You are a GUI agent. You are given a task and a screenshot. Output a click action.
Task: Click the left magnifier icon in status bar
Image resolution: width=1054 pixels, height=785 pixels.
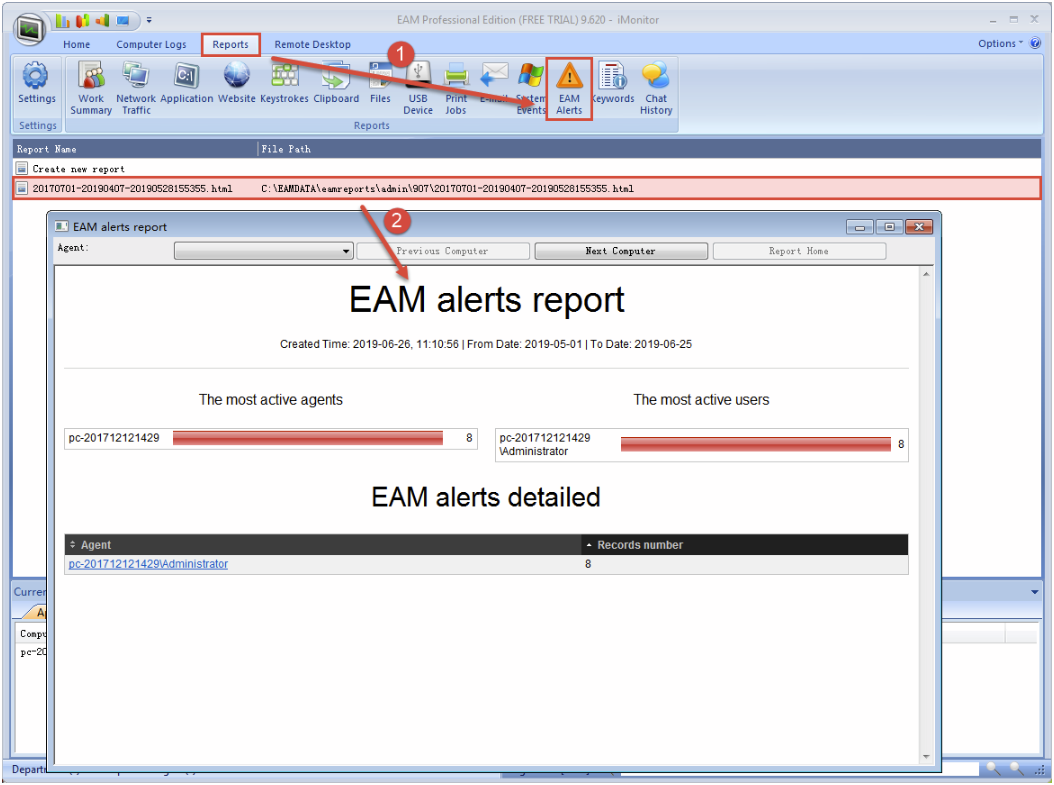coord(993,768)
